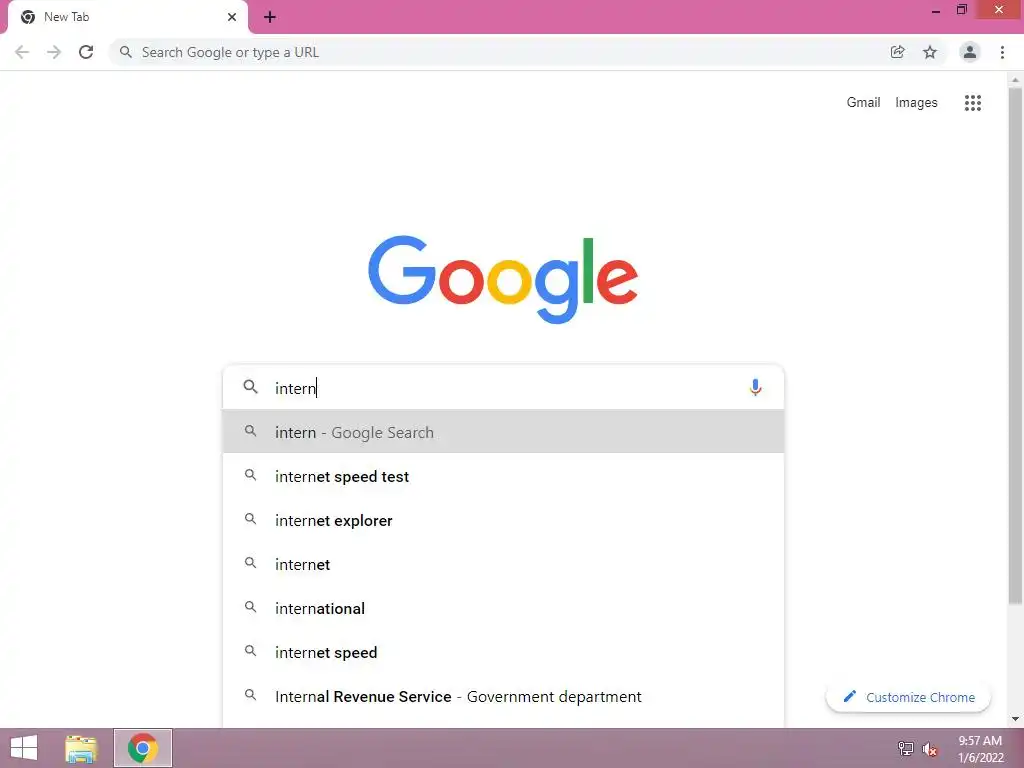Click the scrollbar down arrow
The height and width of the screenshot is (768, 1024).
tap(1015, 719)
